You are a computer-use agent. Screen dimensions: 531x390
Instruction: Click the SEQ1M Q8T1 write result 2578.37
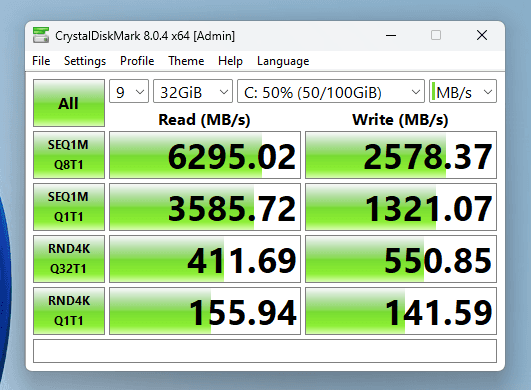coord(401,155)
